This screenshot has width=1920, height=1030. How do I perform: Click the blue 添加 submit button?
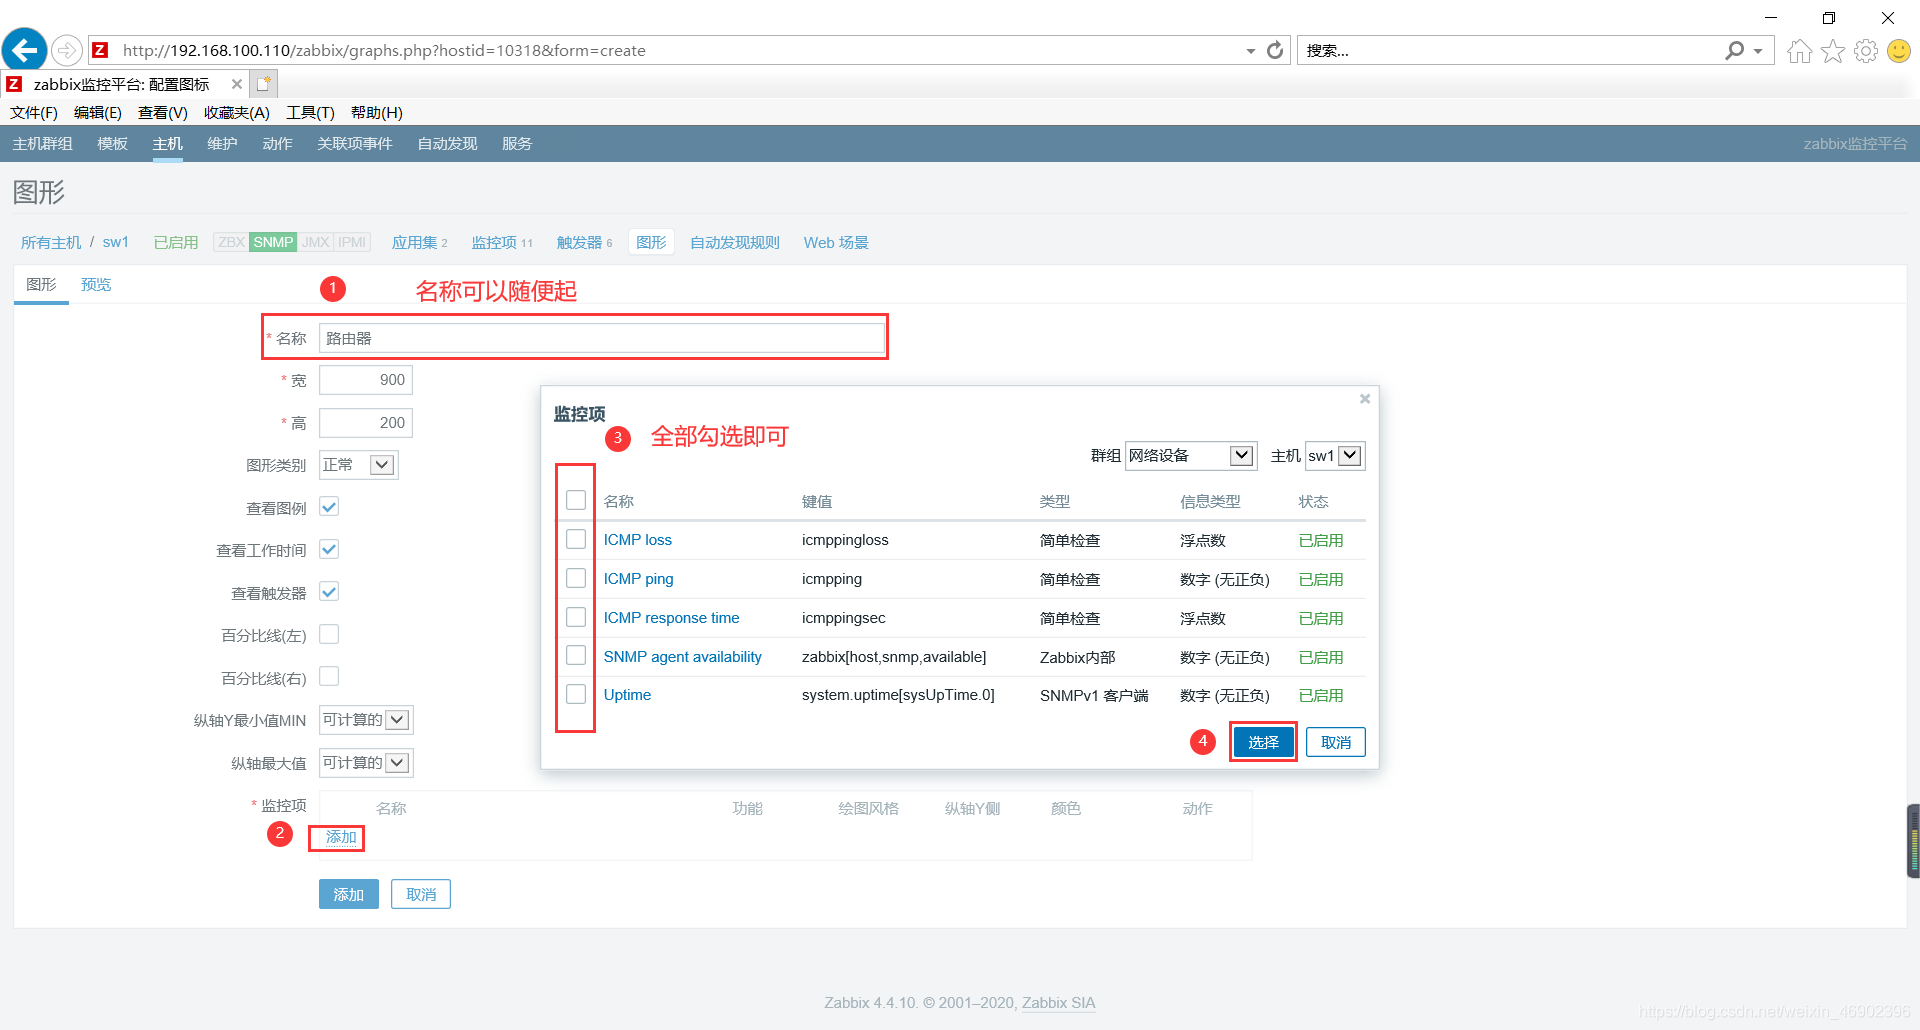tap(349, 894)
